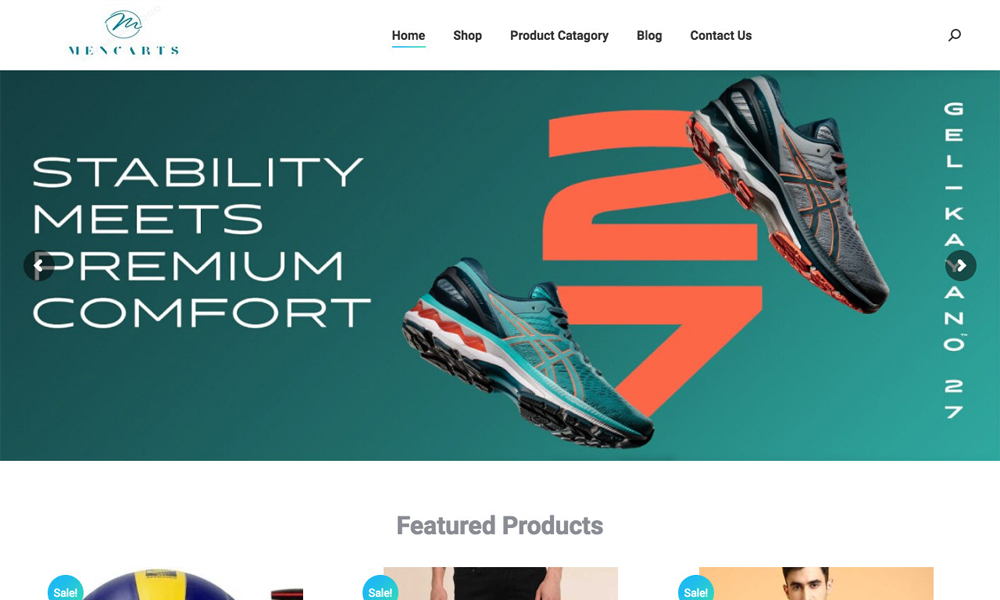
Task: Open the black pants product thumbnail
Action: [x=501, y=583]
